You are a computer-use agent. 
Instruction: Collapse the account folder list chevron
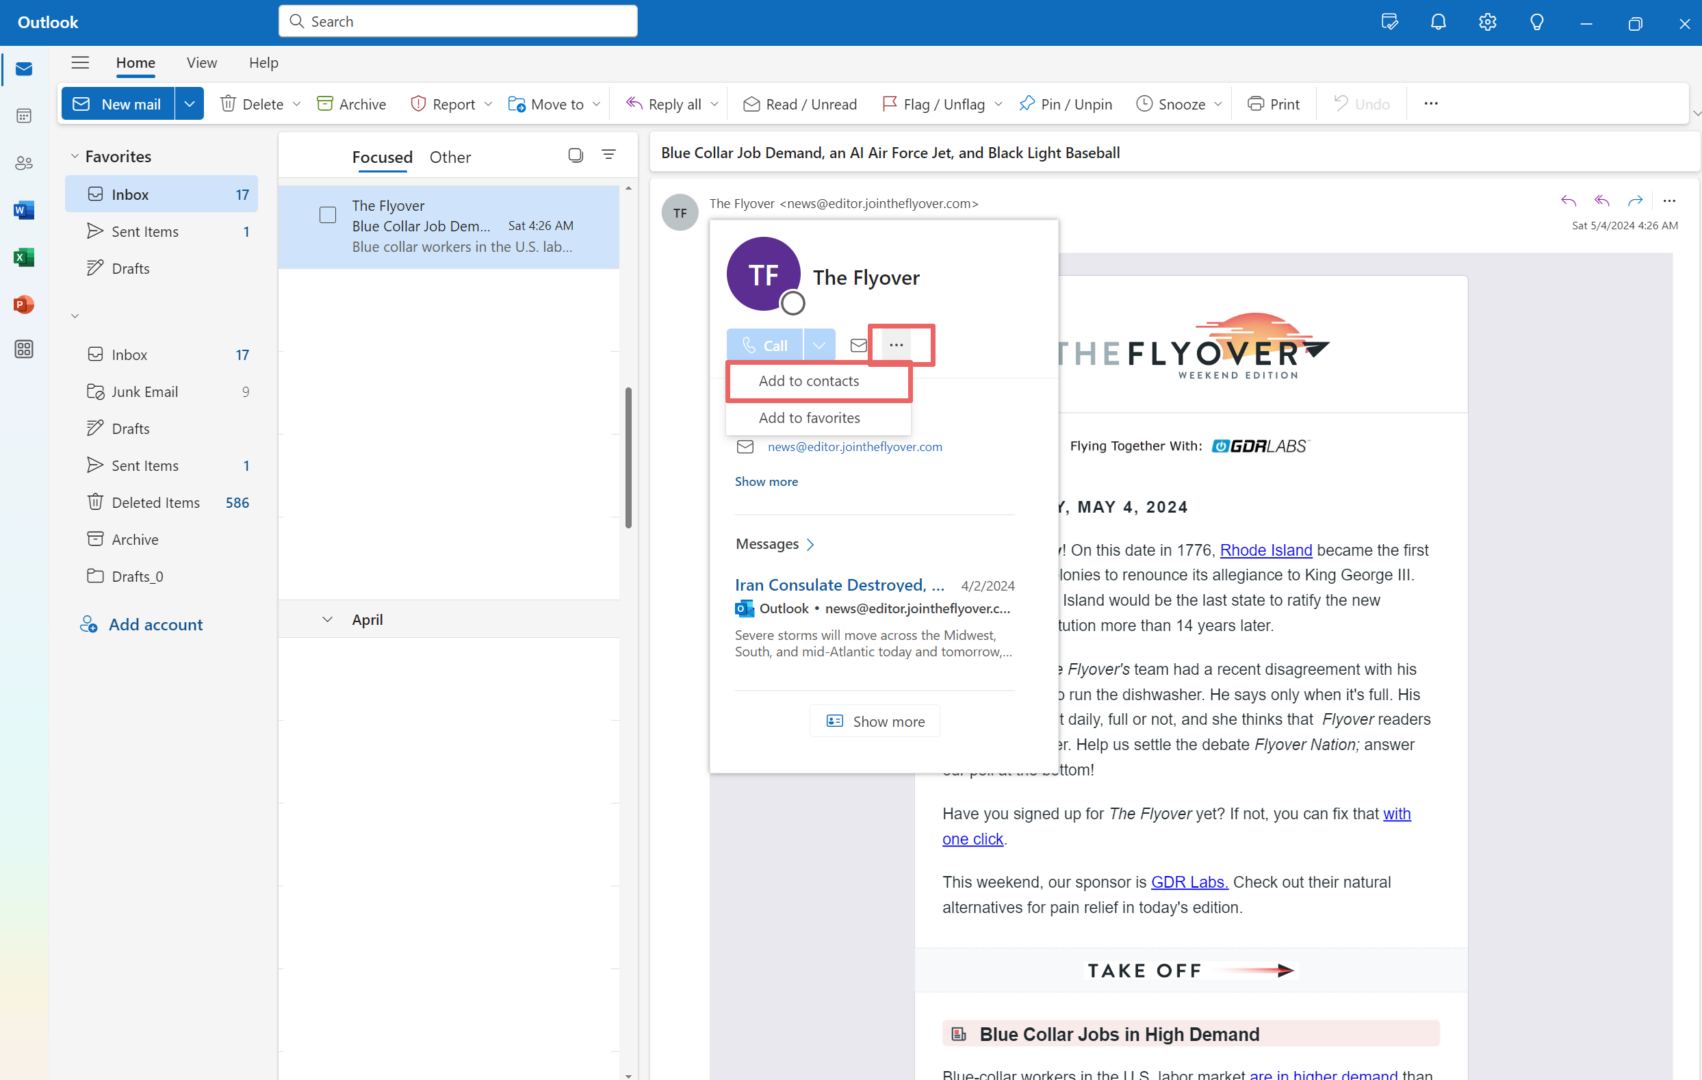[74, 316]
